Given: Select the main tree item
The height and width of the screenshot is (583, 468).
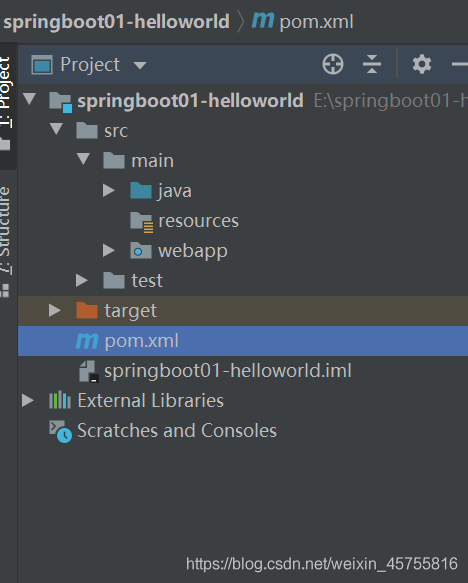Looking at the screenshot, I should pos(153,161).
